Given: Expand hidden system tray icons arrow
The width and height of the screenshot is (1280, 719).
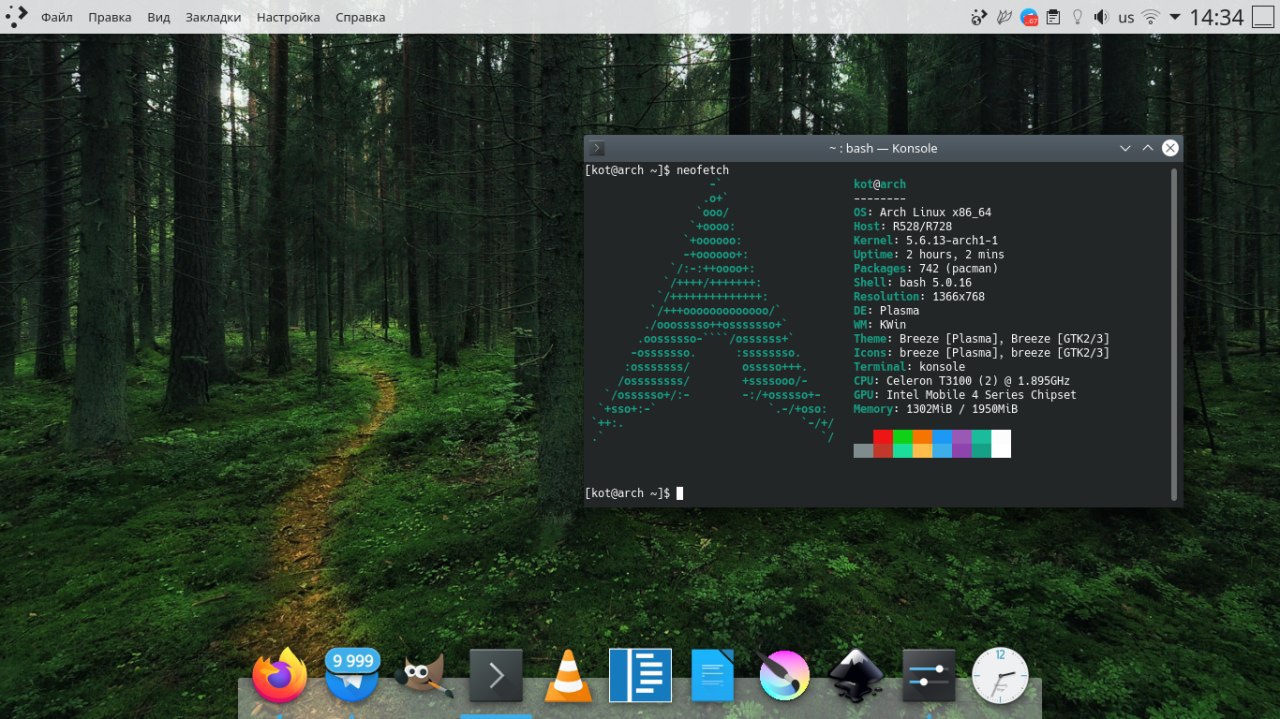Looking at the screenshot, I should coord(1175,17).
